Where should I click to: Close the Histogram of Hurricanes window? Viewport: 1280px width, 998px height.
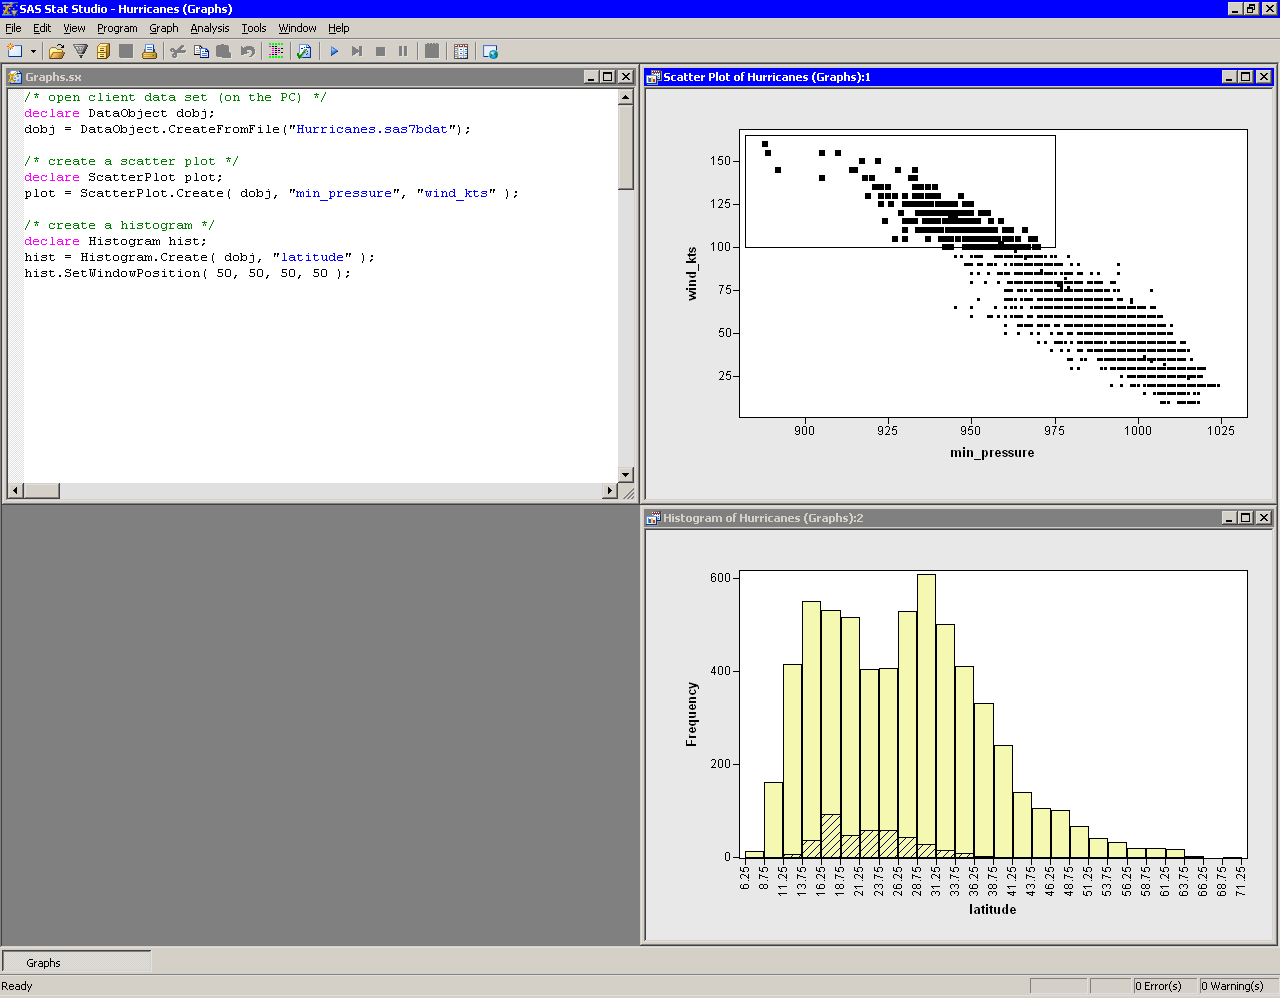[x=1264, y=518]
